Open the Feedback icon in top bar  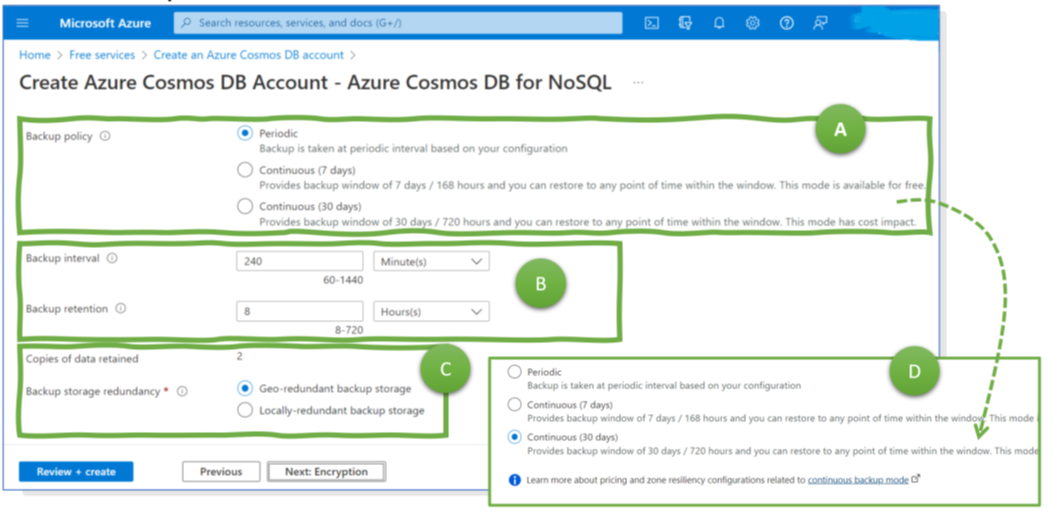point(820,23)
